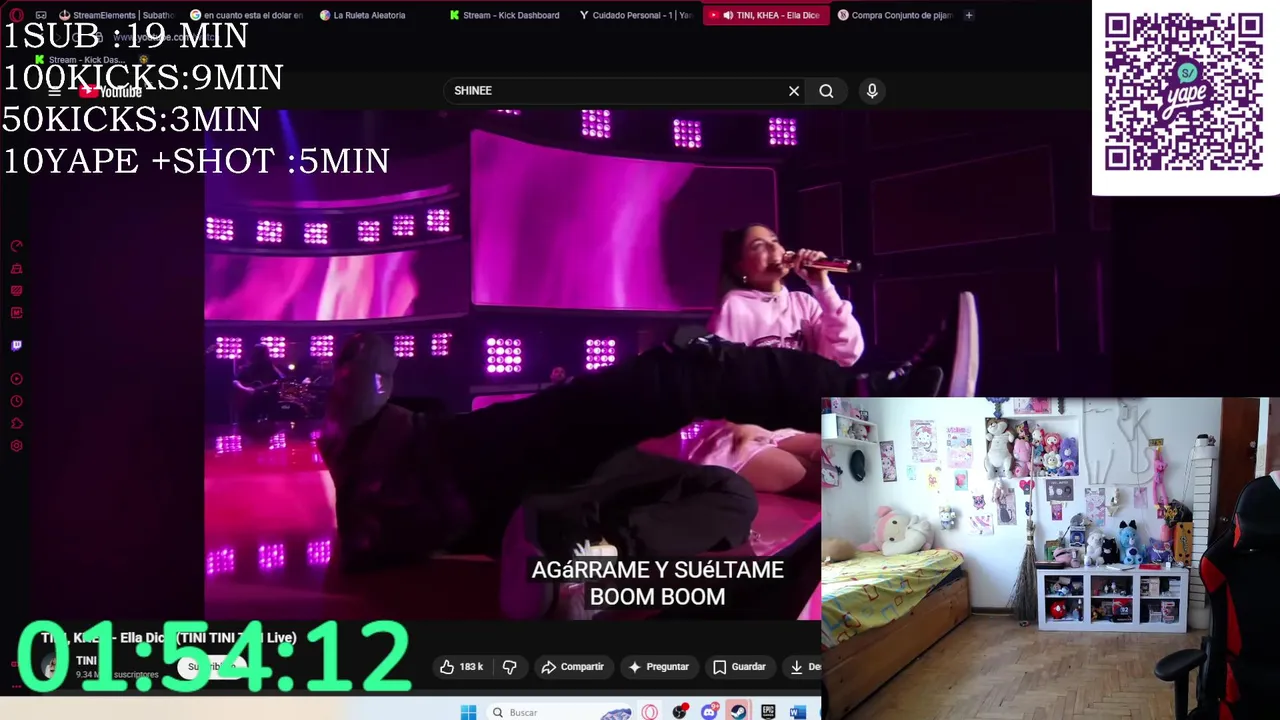Select the TINI, KHEA - Ella Dice tab
This screenshot has width=1280, height=720.
[766, 15]
